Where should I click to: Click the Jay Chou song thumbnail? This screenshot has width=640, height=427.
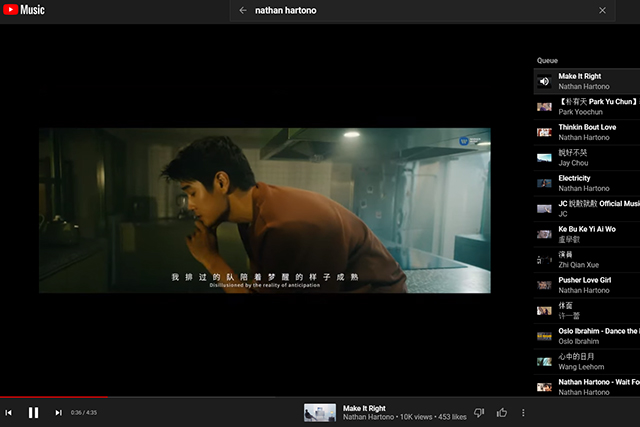(x=544, y=158)
